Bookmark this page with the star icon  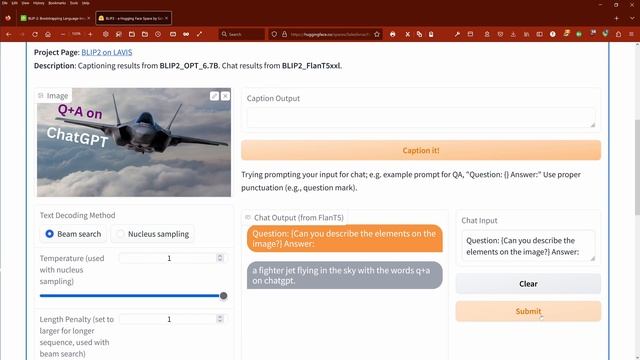377,34
